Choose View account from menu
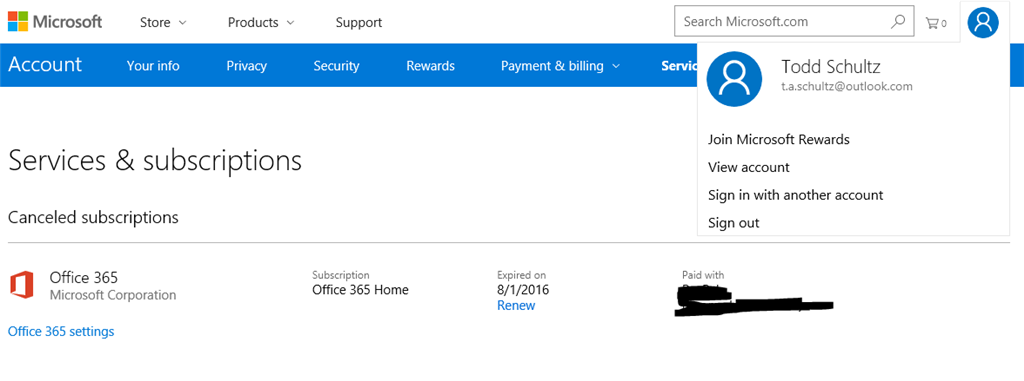Image resolution: width=1024 pixels, height=381 pixels. tap(748, 167)
